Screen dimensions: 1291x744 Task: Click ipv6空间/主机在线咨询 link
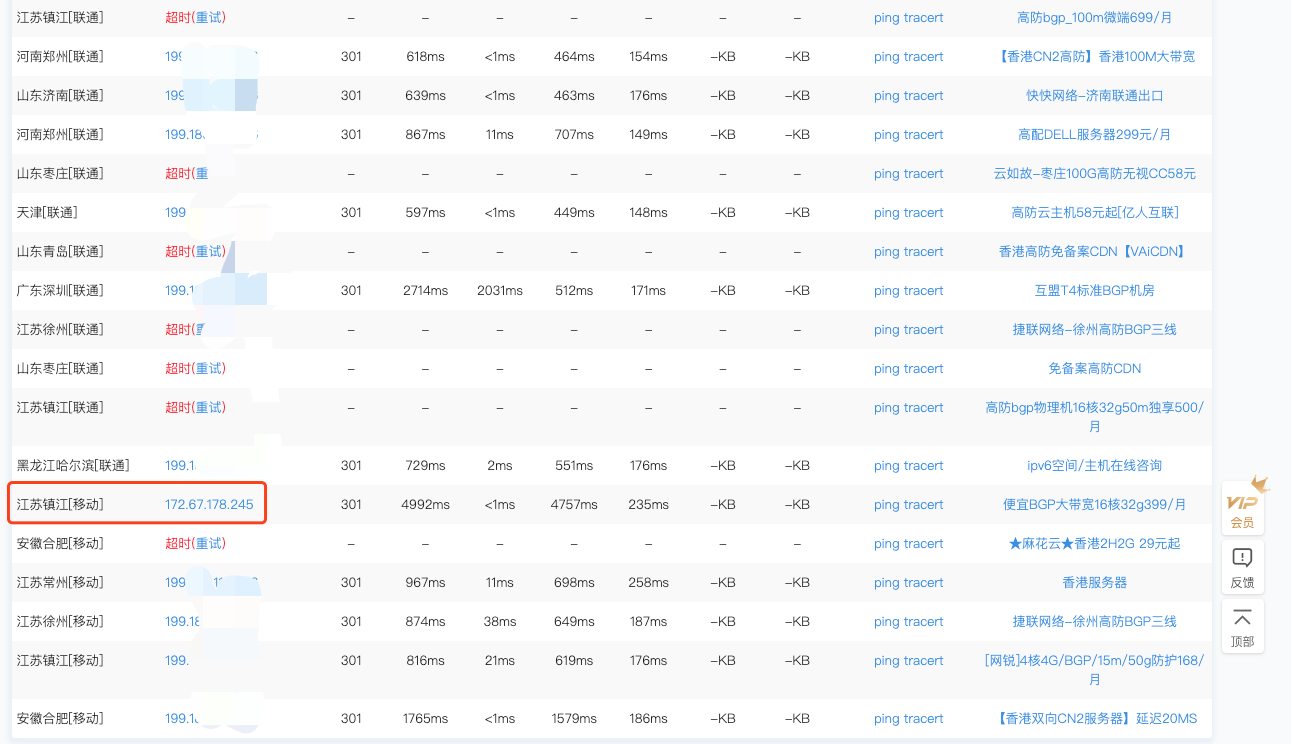(x=1094, y=466)
